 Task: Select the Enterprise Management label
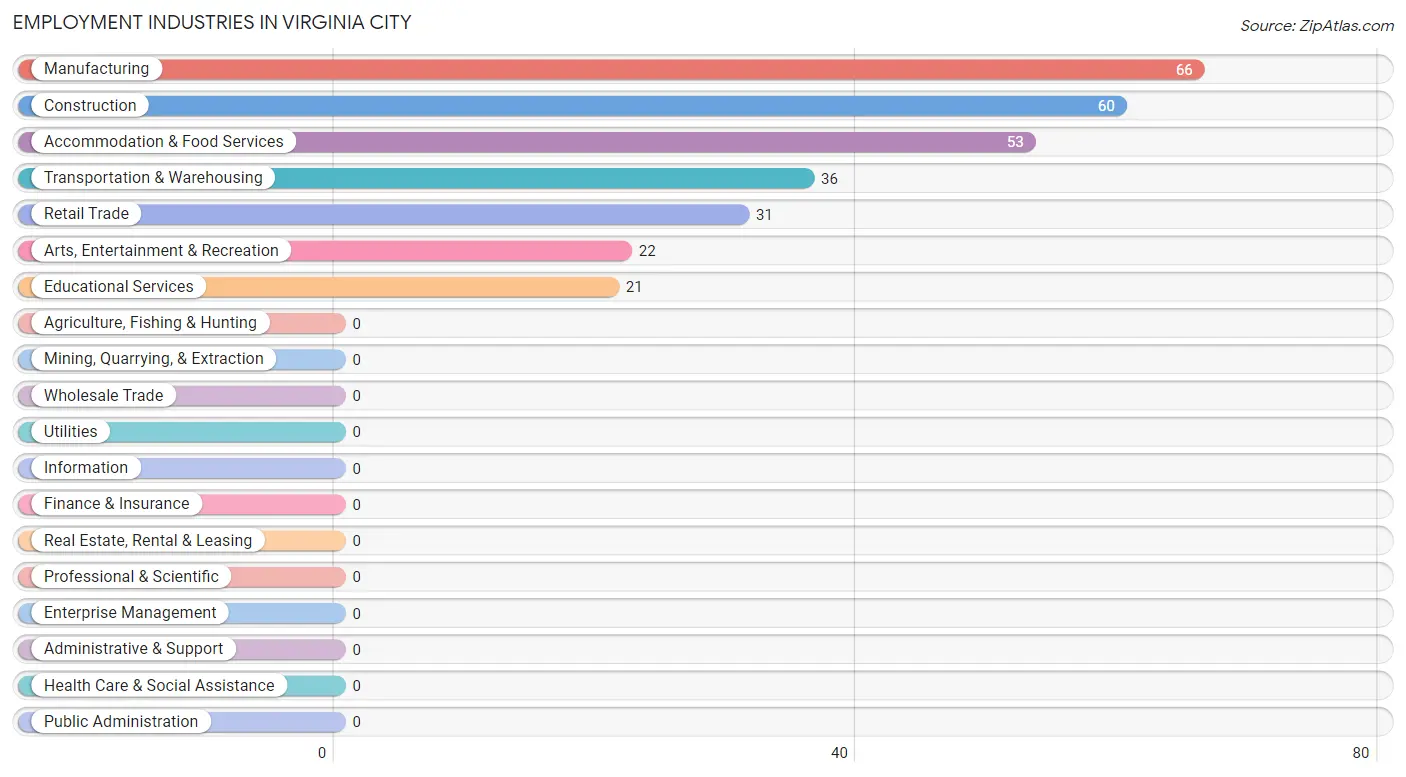point(130,613)
